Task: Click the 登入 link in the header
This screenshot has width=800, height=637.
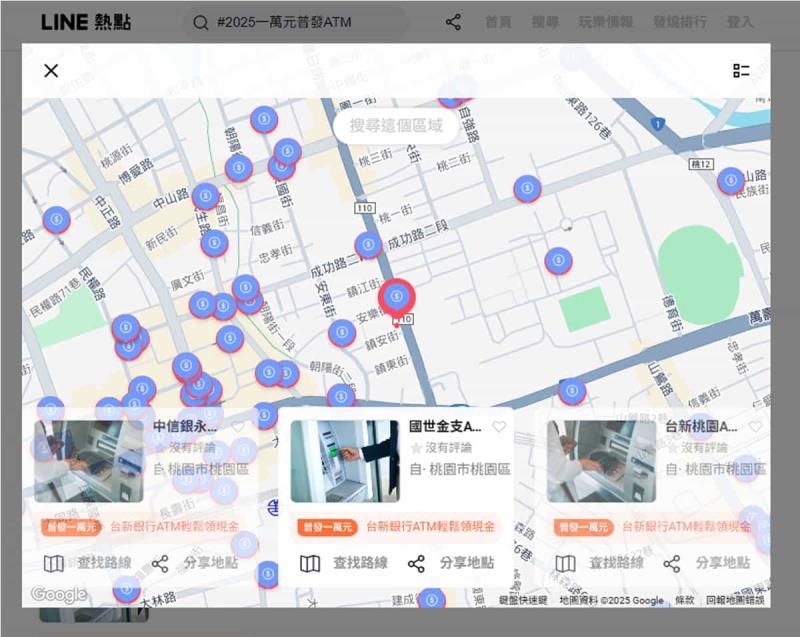Action: point(740,21)
